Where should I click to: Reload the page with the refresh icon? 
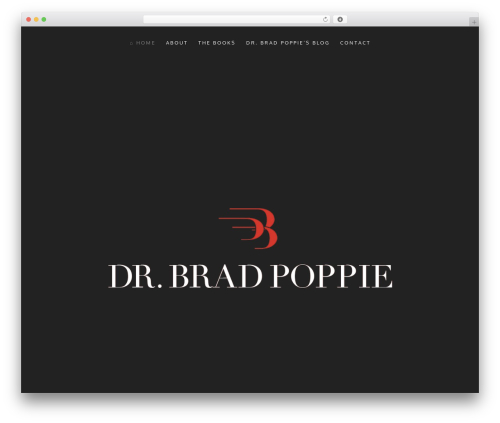point(325,19)
